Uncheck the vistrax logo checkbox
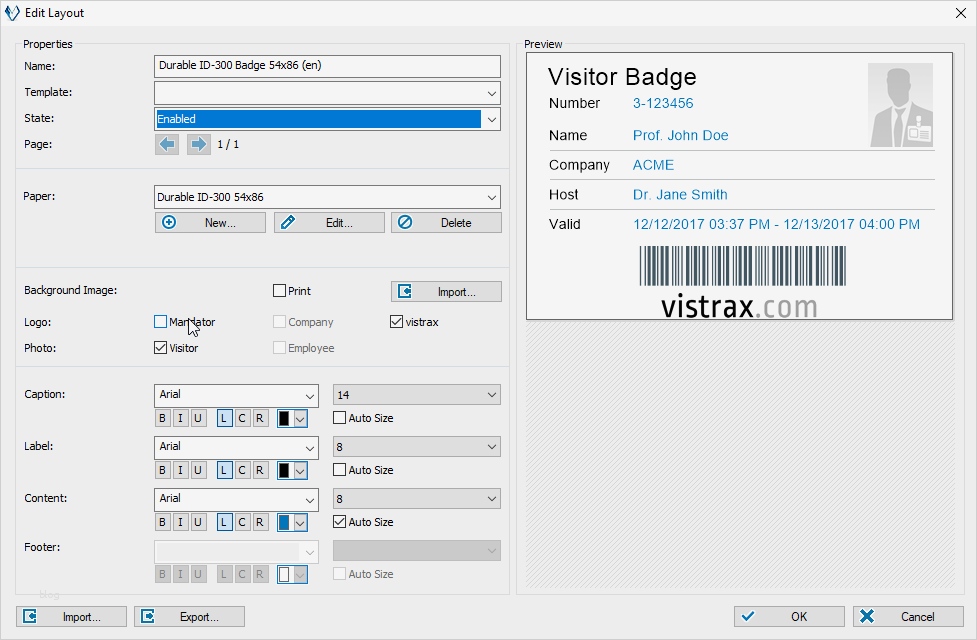 [396, 322]
